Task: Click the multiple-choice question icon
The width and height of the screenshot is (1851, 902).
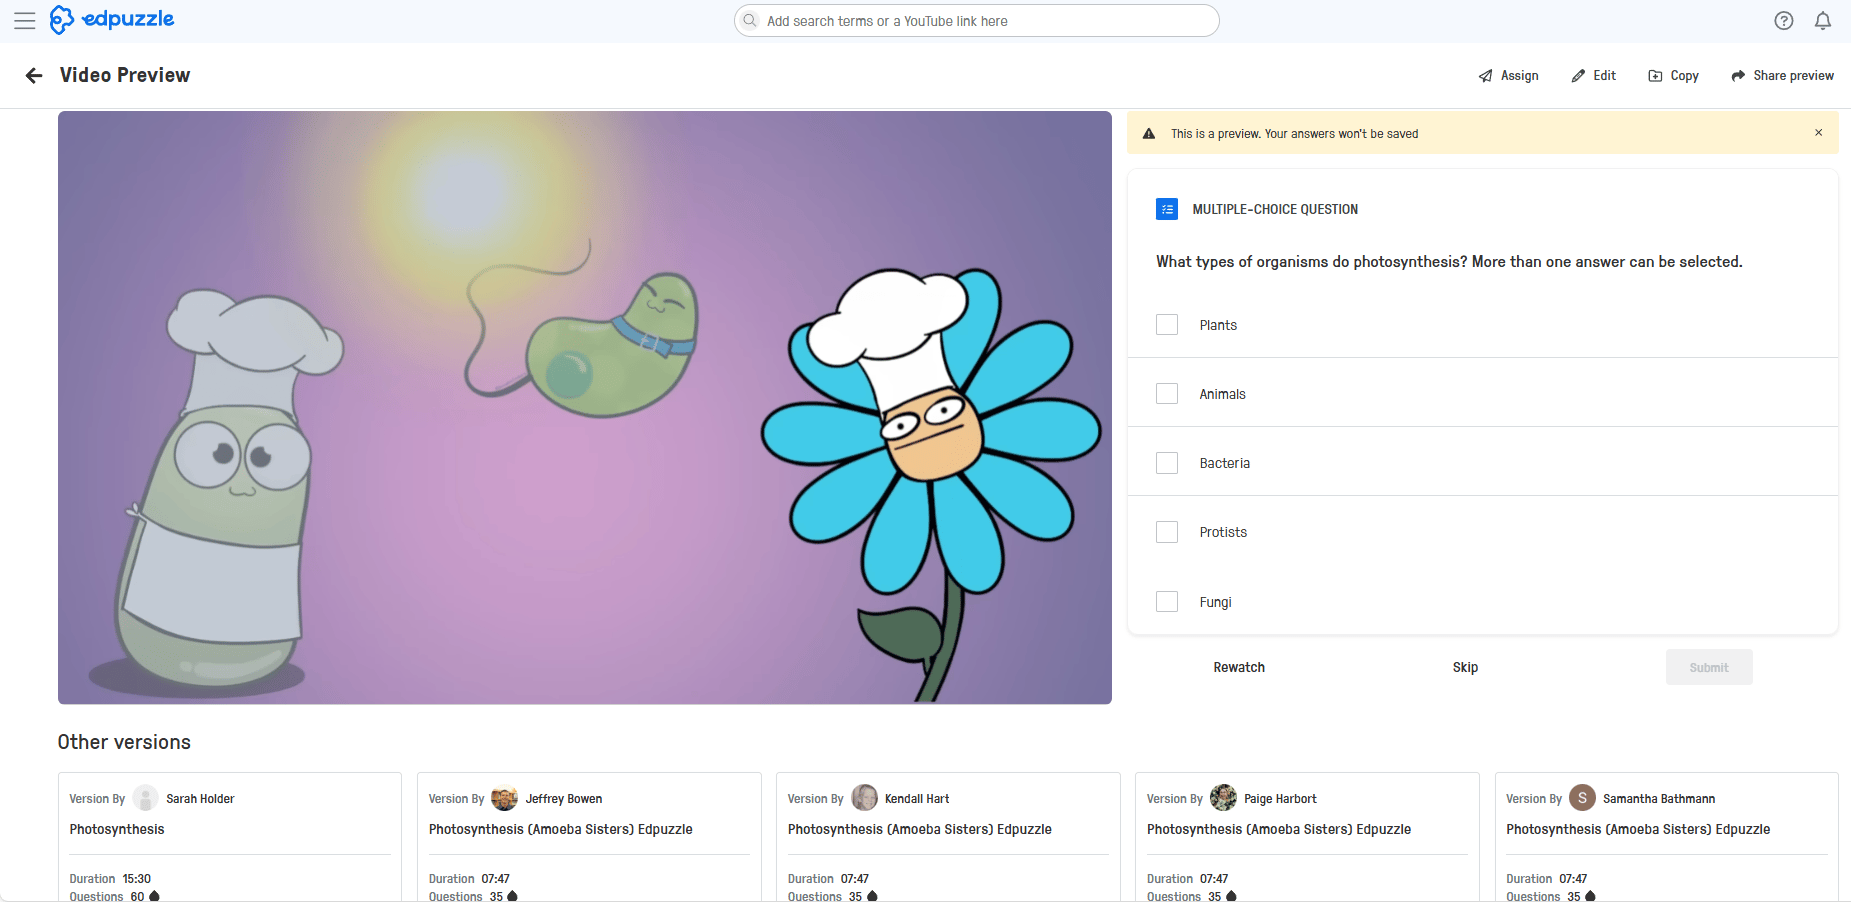Action: click(x=1166, y=209)
